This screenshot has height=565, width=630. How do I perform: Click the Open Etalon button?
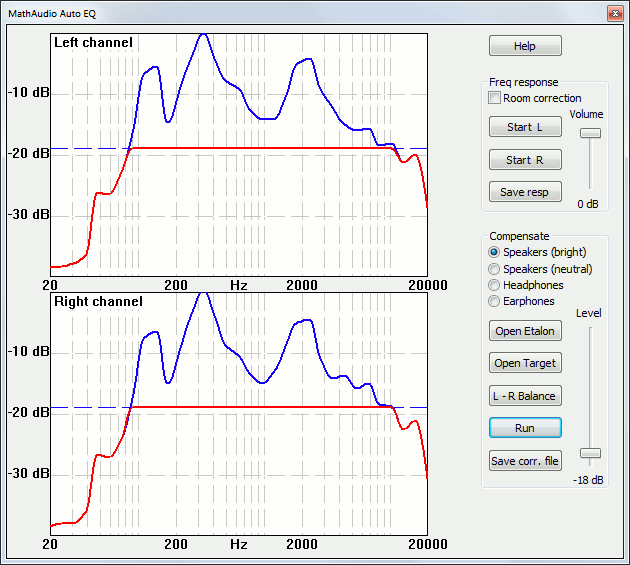[x=525, y=331]
